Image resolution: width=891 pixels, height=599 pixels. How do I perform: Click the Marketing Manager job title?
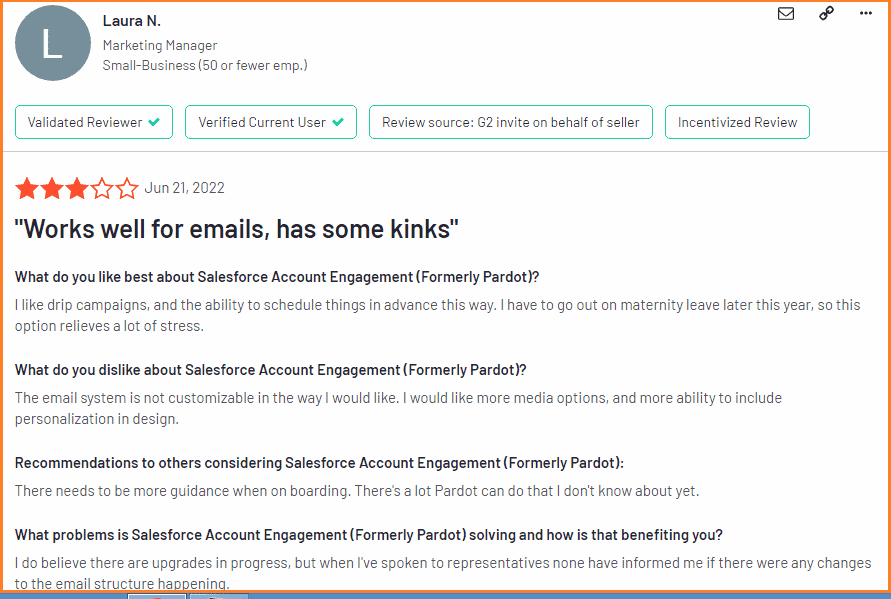[x=160, y=45]
